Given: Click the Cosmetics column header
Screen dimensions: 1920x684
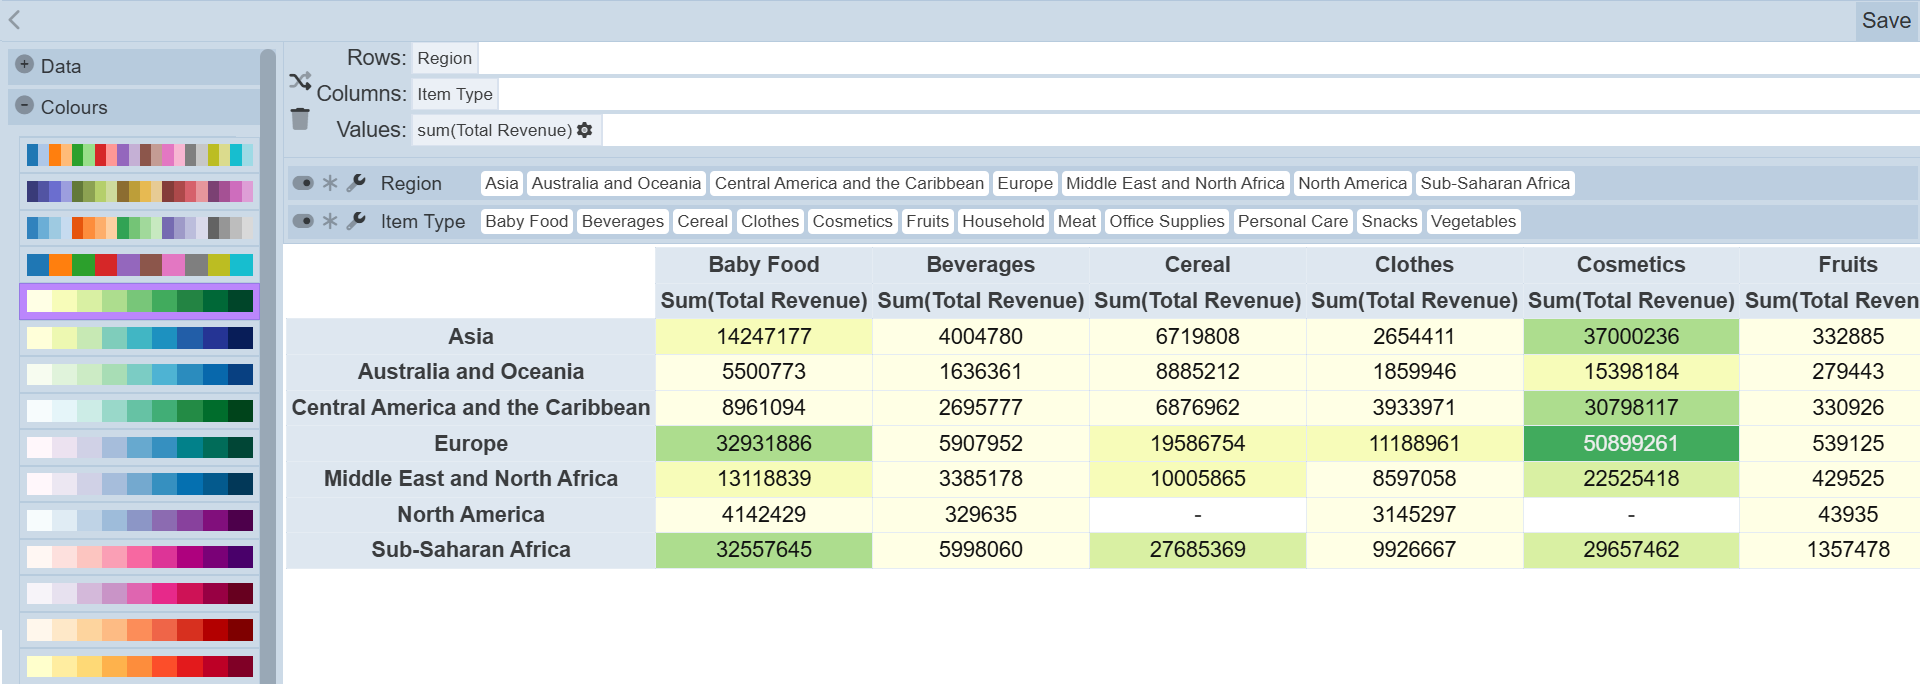Looking at the screenshot, I should click(1630, 265).
